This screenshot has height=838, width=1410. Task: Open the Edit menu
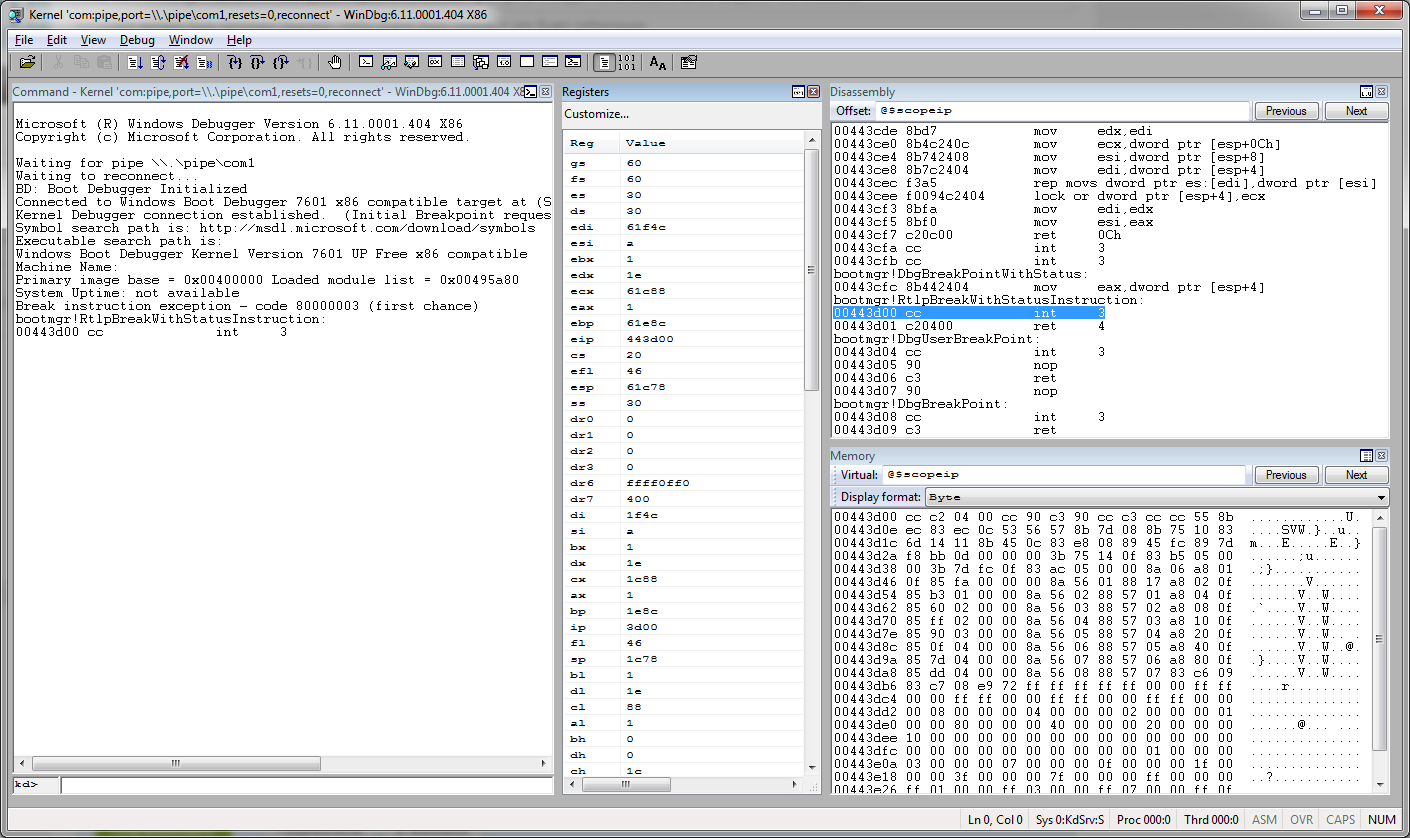click(57, 40)
